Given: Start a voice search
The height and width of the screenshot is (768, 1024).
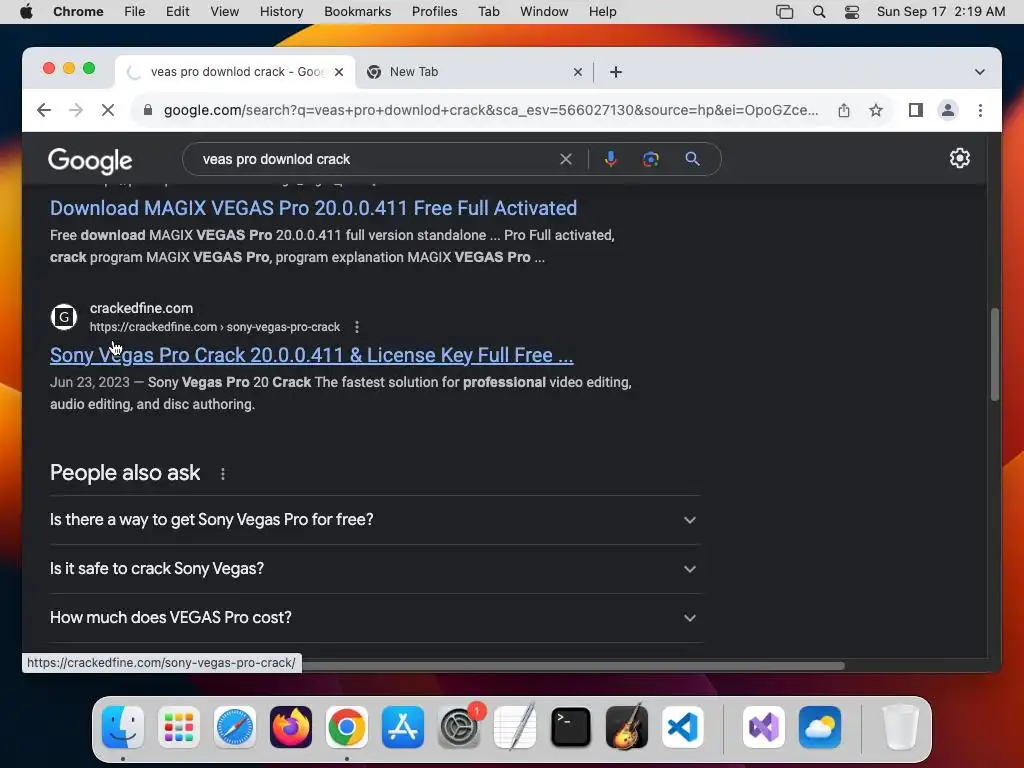Looking at the screenshot, I should pyautogui.click(x=611, y=159).
